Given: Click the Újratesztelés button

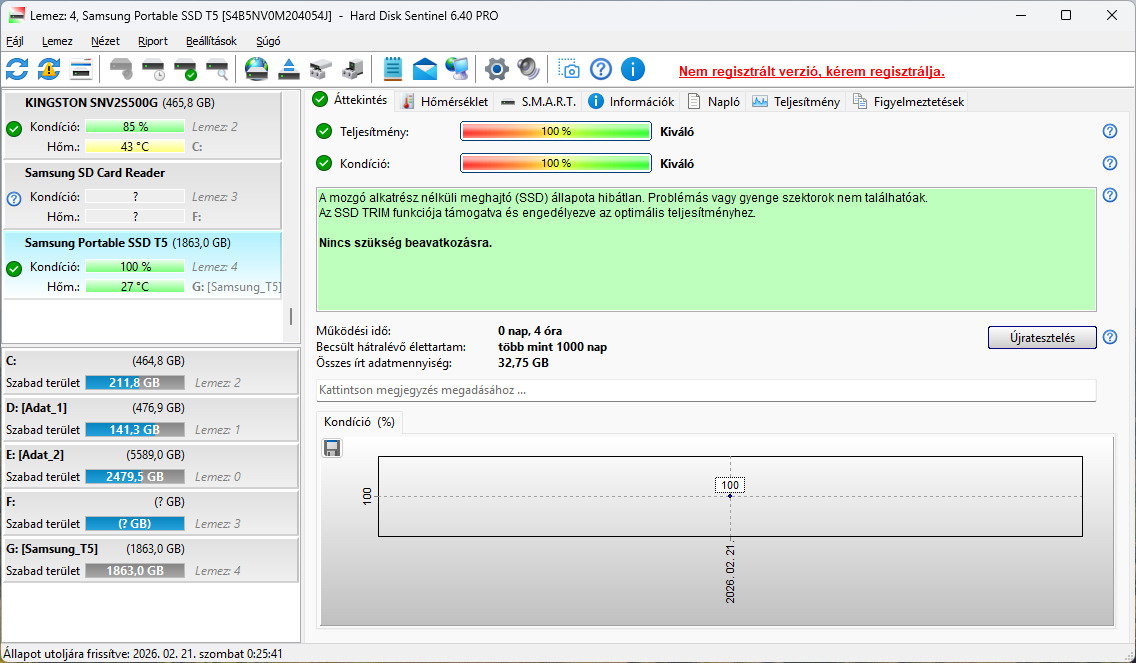Looking at the screenshot, I should point(1042,338).
